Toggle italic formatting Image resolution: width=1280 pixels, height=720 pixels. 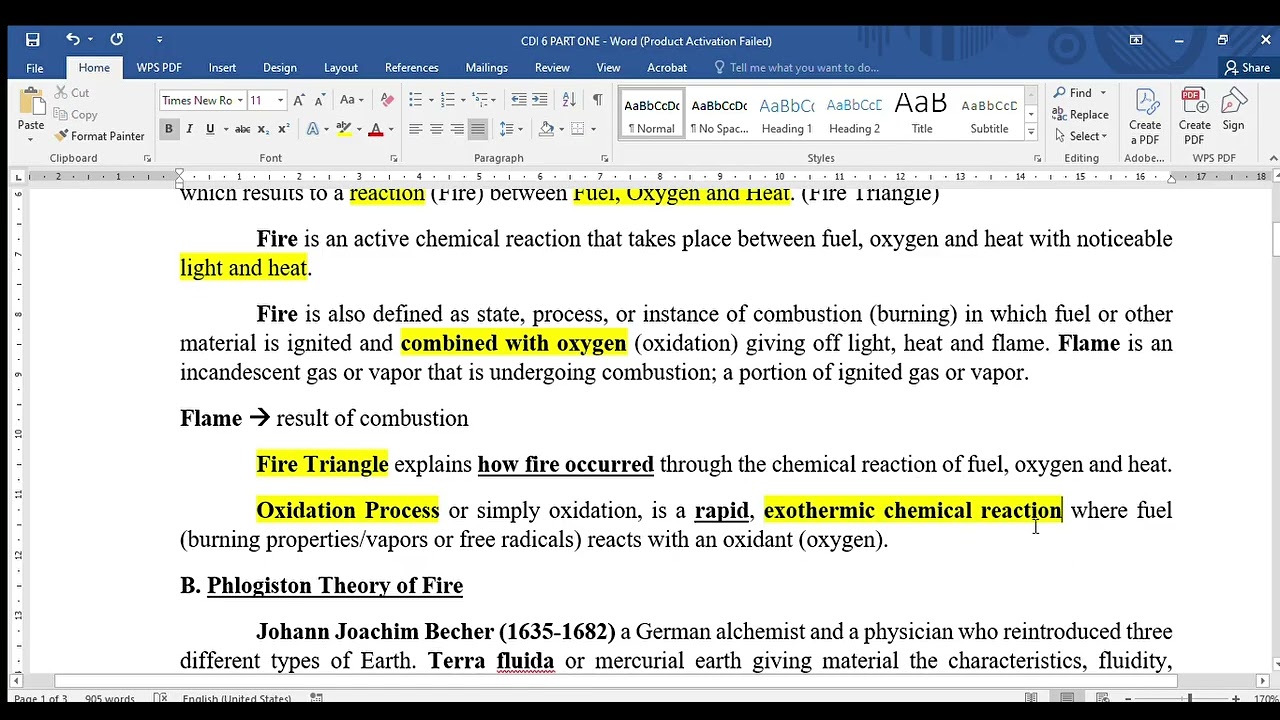[189, 129]
